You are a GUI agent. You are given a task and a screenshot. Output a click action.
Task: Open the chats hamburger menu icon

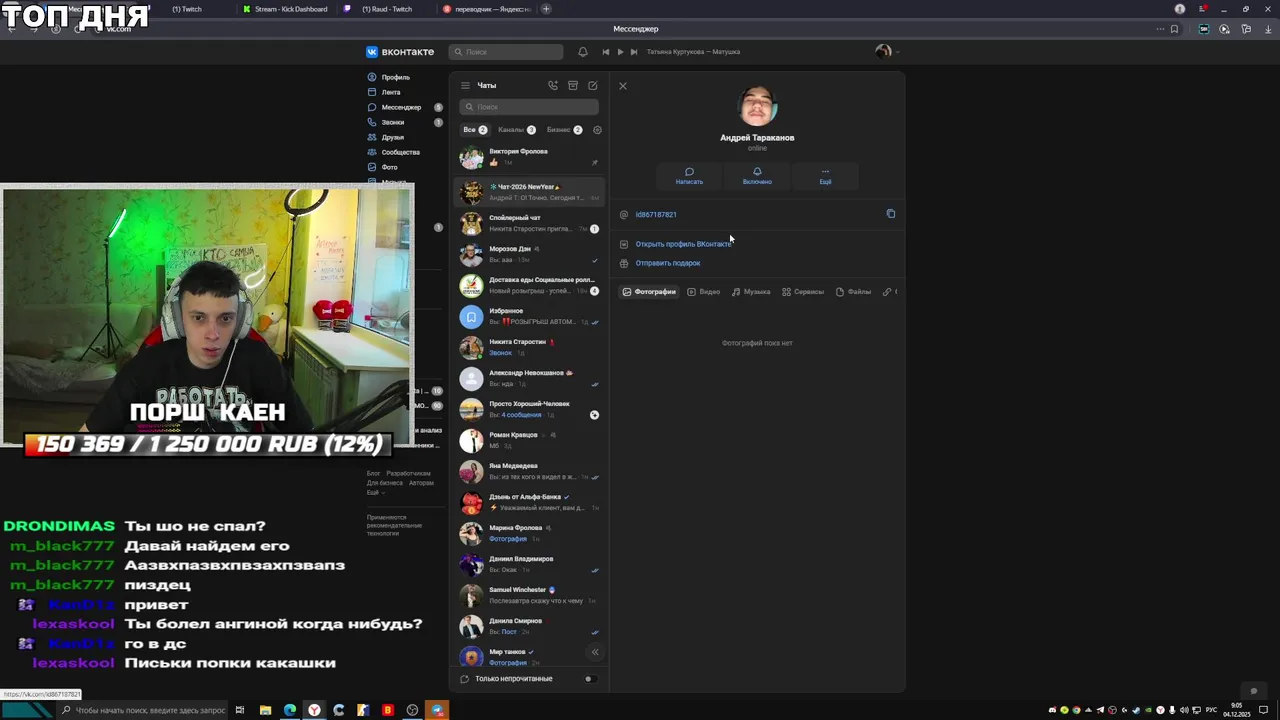point(465,86)
